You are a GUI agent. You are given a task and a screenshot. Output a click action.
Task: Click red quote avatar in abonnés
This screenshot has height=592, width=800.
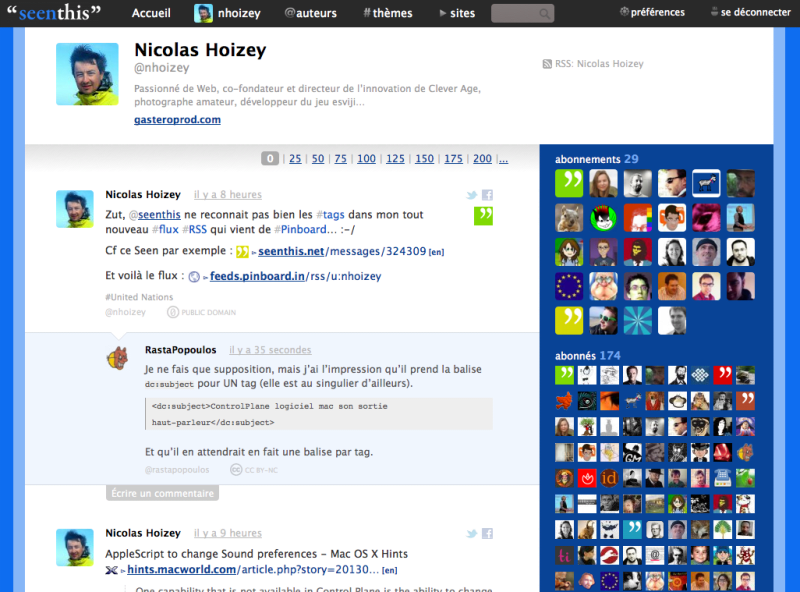(x=722, y=375)
